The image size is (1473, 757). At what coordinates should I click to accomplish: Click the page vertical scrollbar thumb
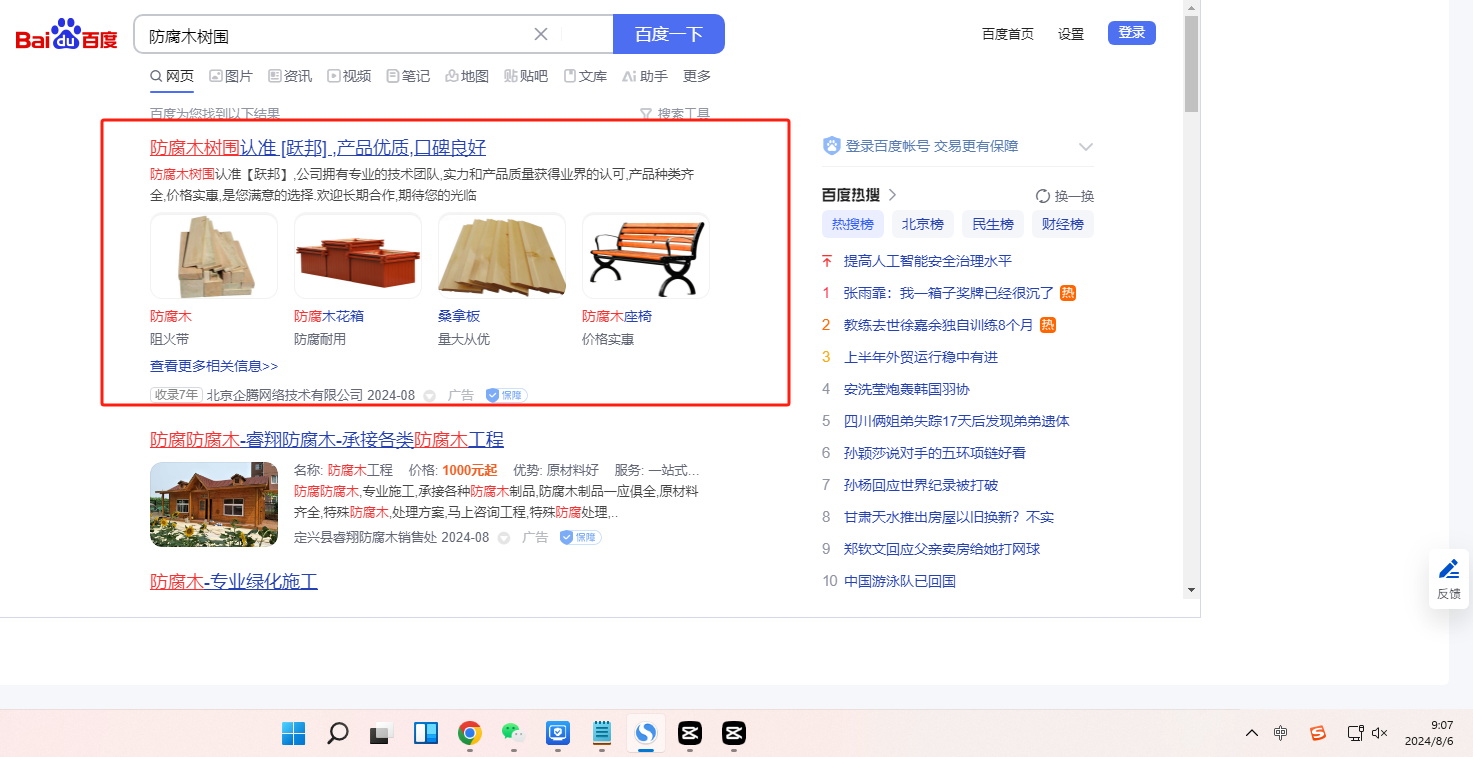[x=1191, y=64]
